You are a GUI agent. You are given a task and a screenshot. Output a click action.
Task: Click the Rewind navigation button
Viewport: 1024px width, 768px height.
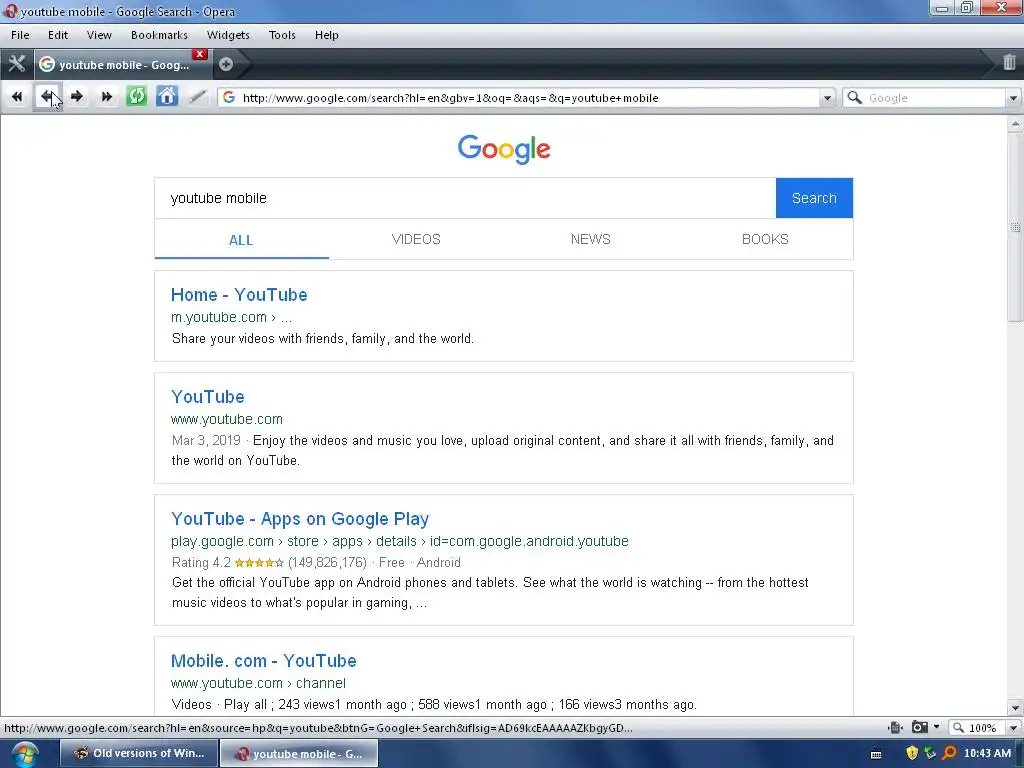(17, 97)
